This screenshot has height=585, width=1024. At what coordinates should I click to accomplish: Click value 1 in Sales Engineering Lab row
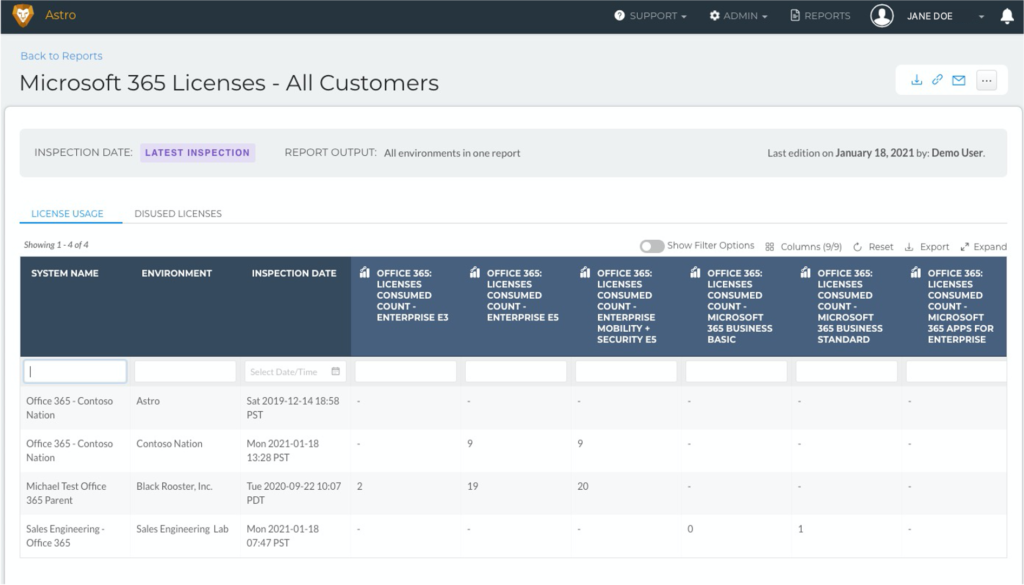tap(801, 529)
